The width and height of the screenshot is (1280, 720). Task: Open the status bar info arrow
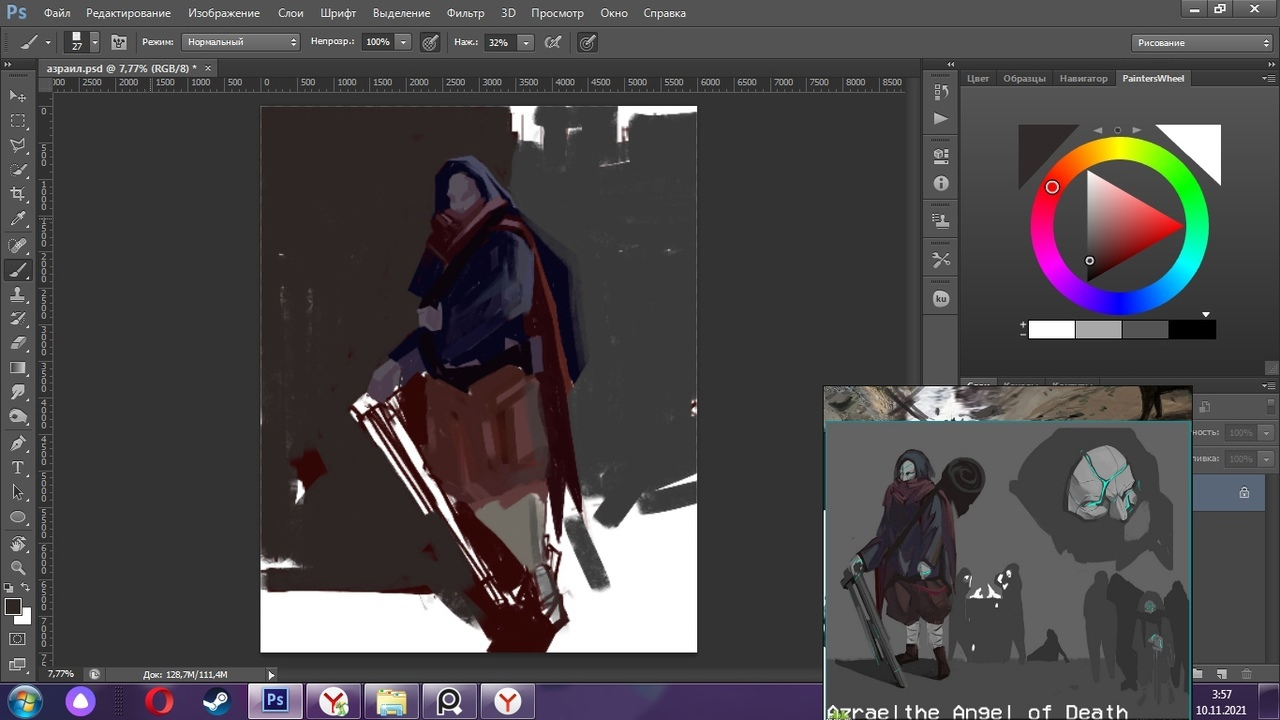click(x=271, y=675)
